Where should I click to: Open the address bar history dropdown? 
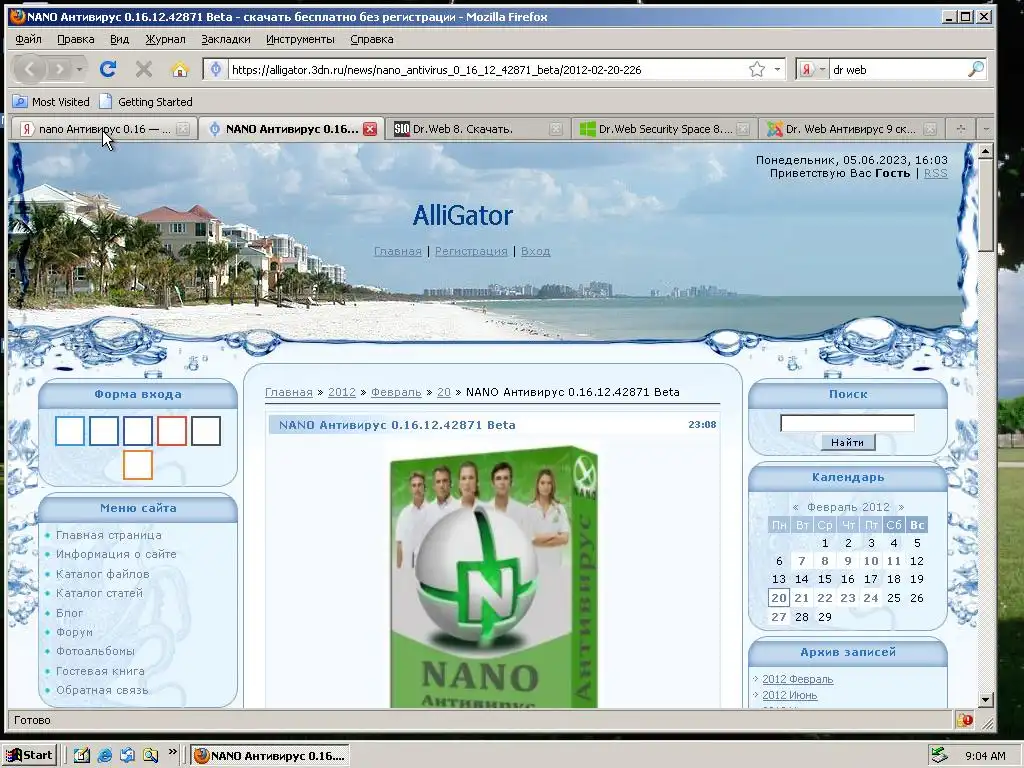coord(777,69)
